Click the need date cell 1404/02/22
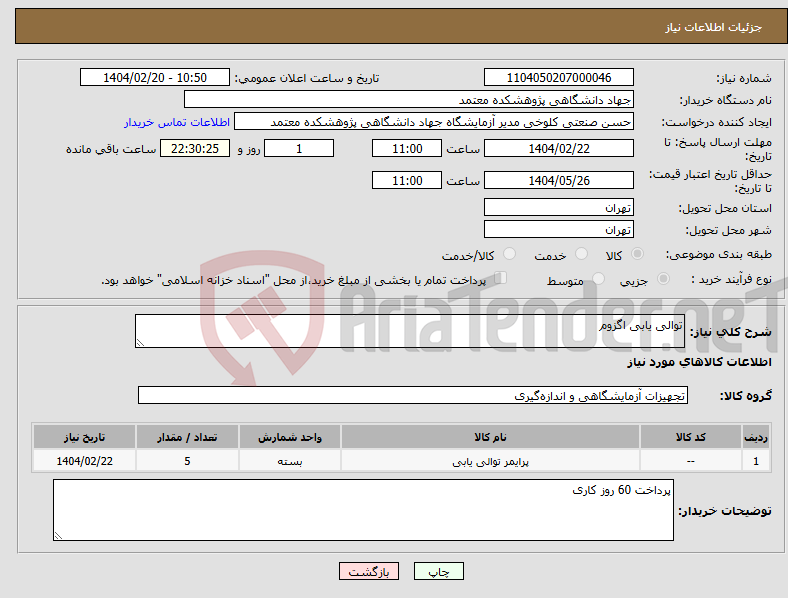 84,461
